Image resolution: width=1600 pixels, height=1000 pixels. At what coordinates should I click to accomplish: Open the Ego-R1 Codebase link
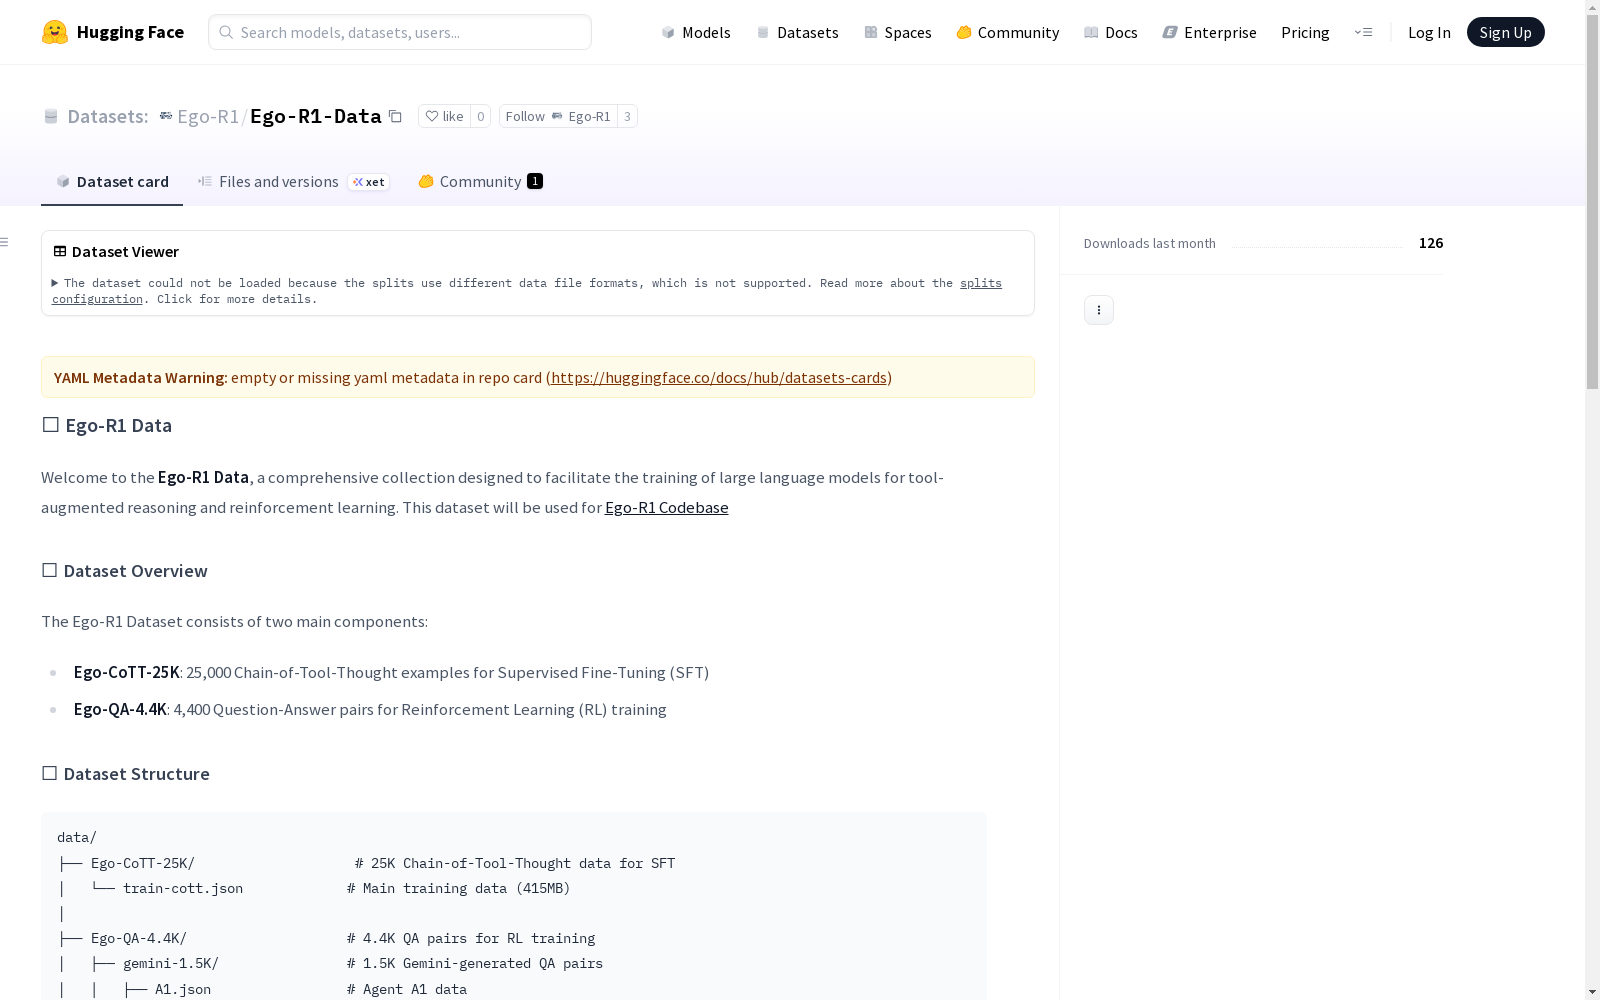(x=666, y=507)
